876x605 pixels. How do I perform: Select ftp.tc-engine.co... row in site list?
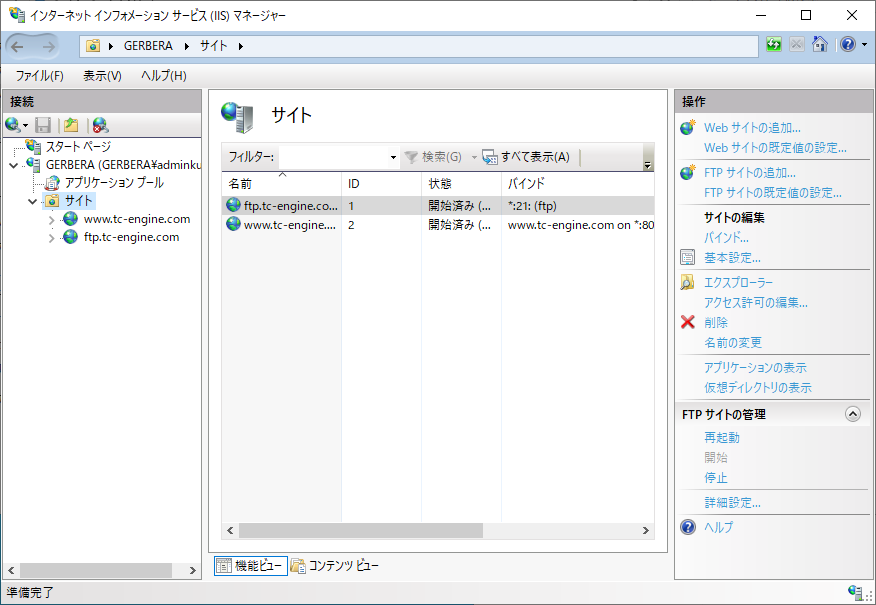pyautogui.click(x=438, y=206)
